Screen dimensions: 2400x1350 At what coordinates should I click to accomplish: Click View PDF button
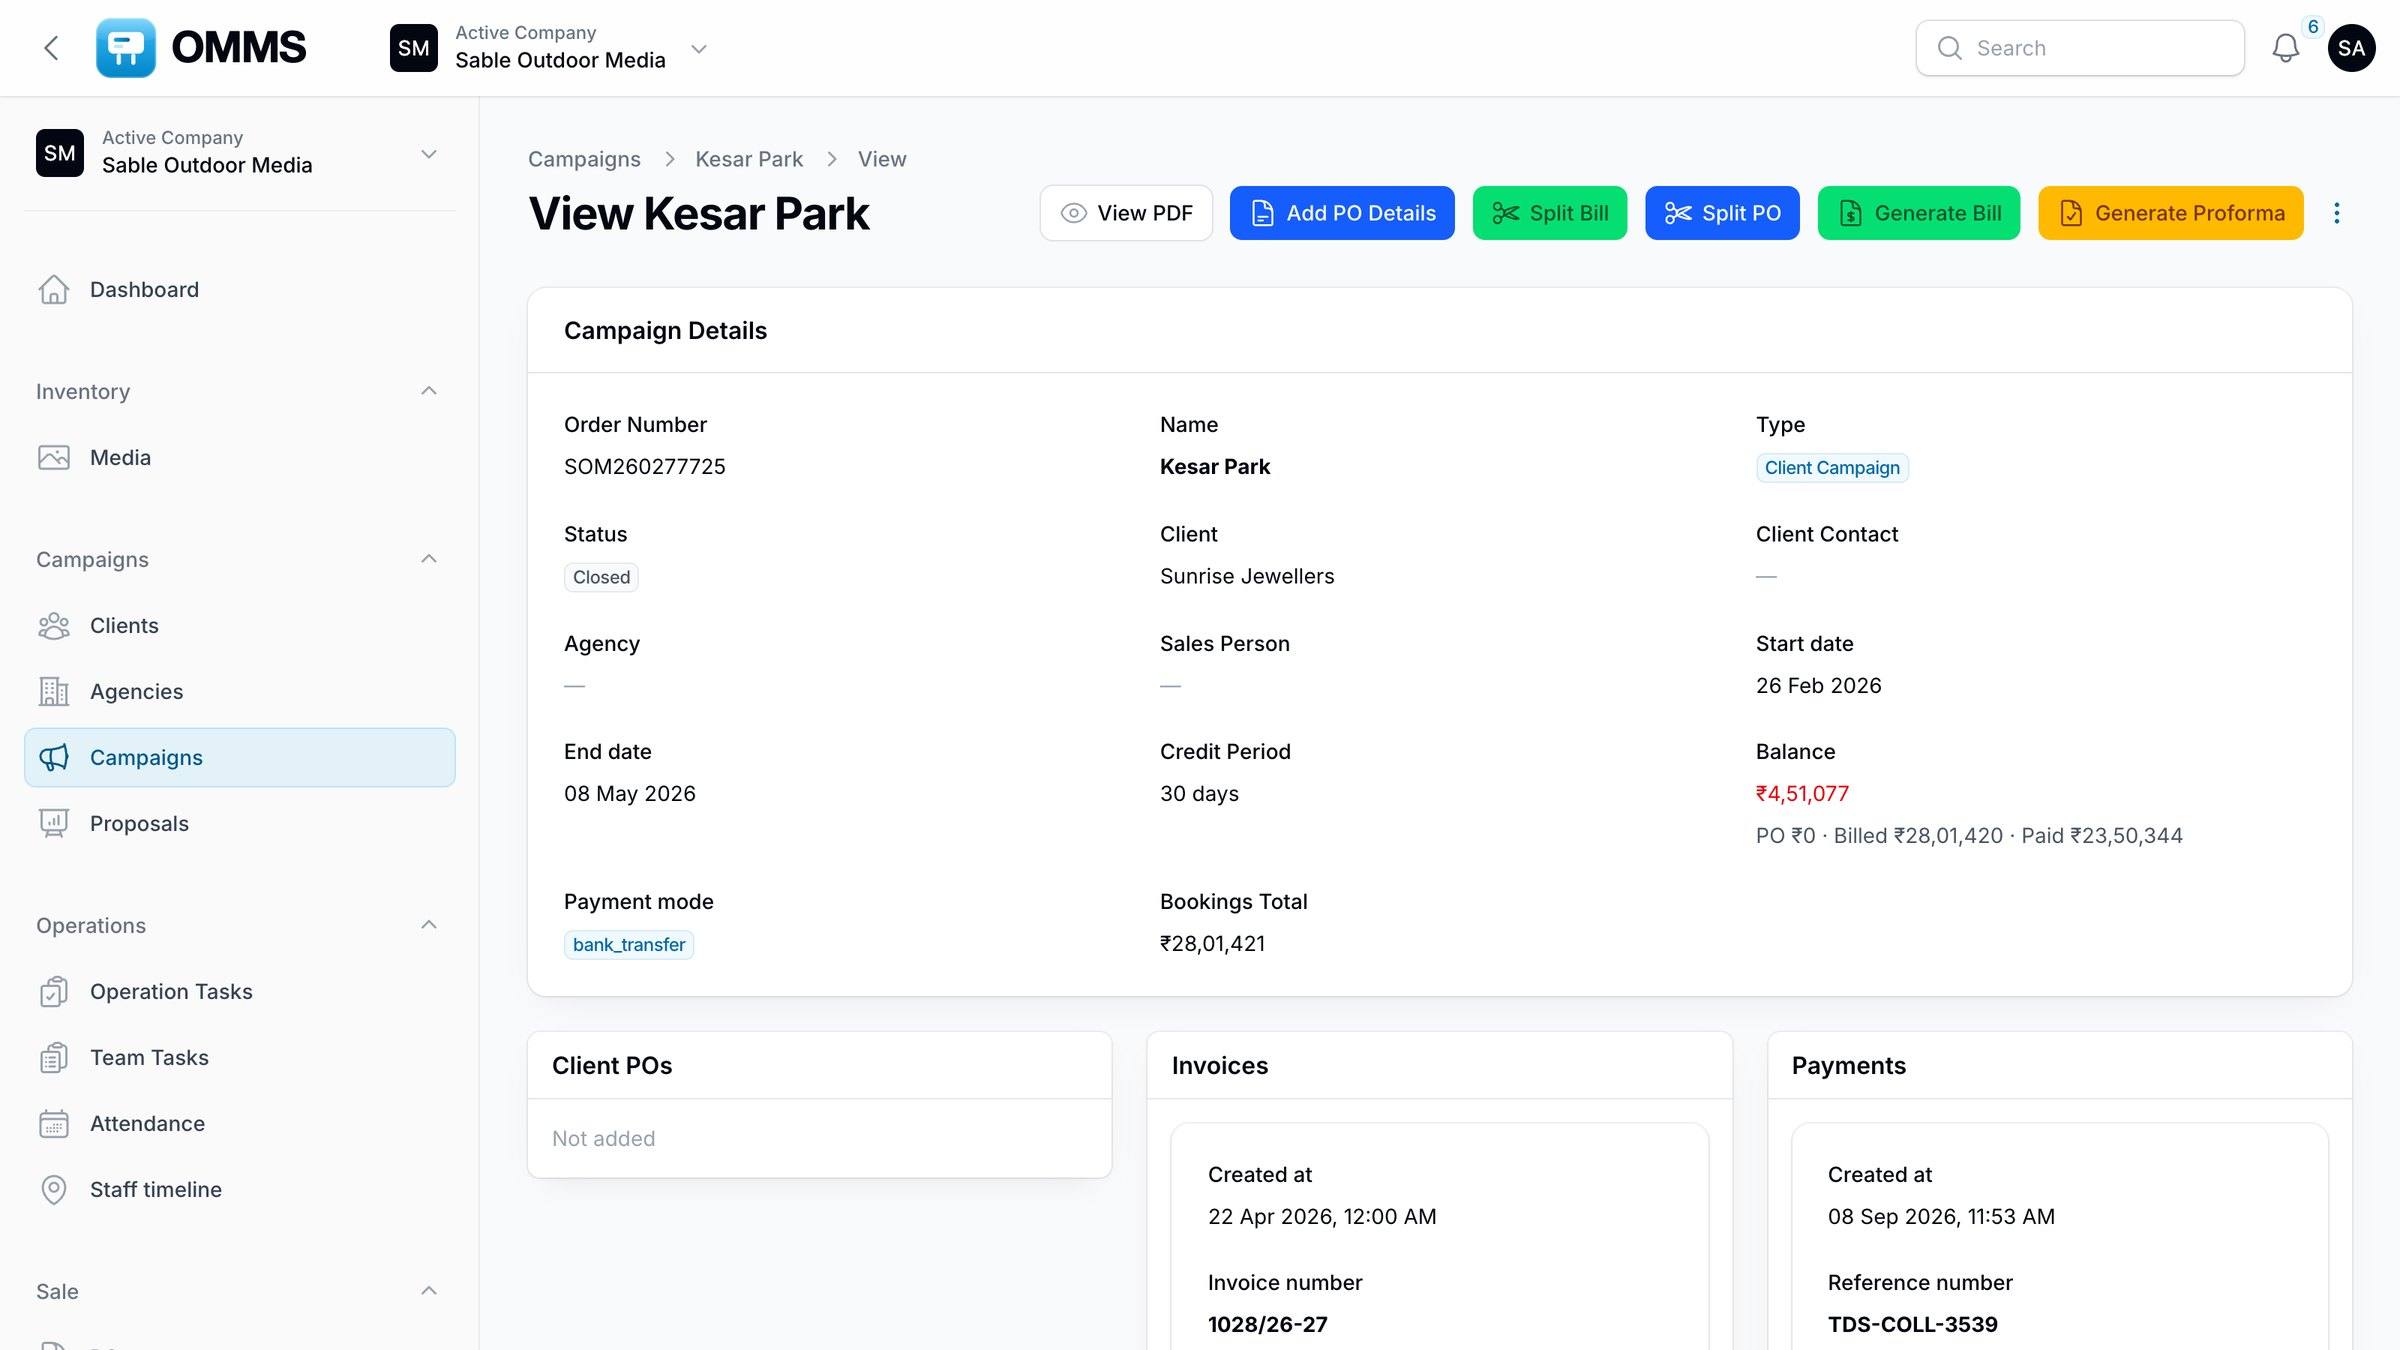click(1126, 213)
